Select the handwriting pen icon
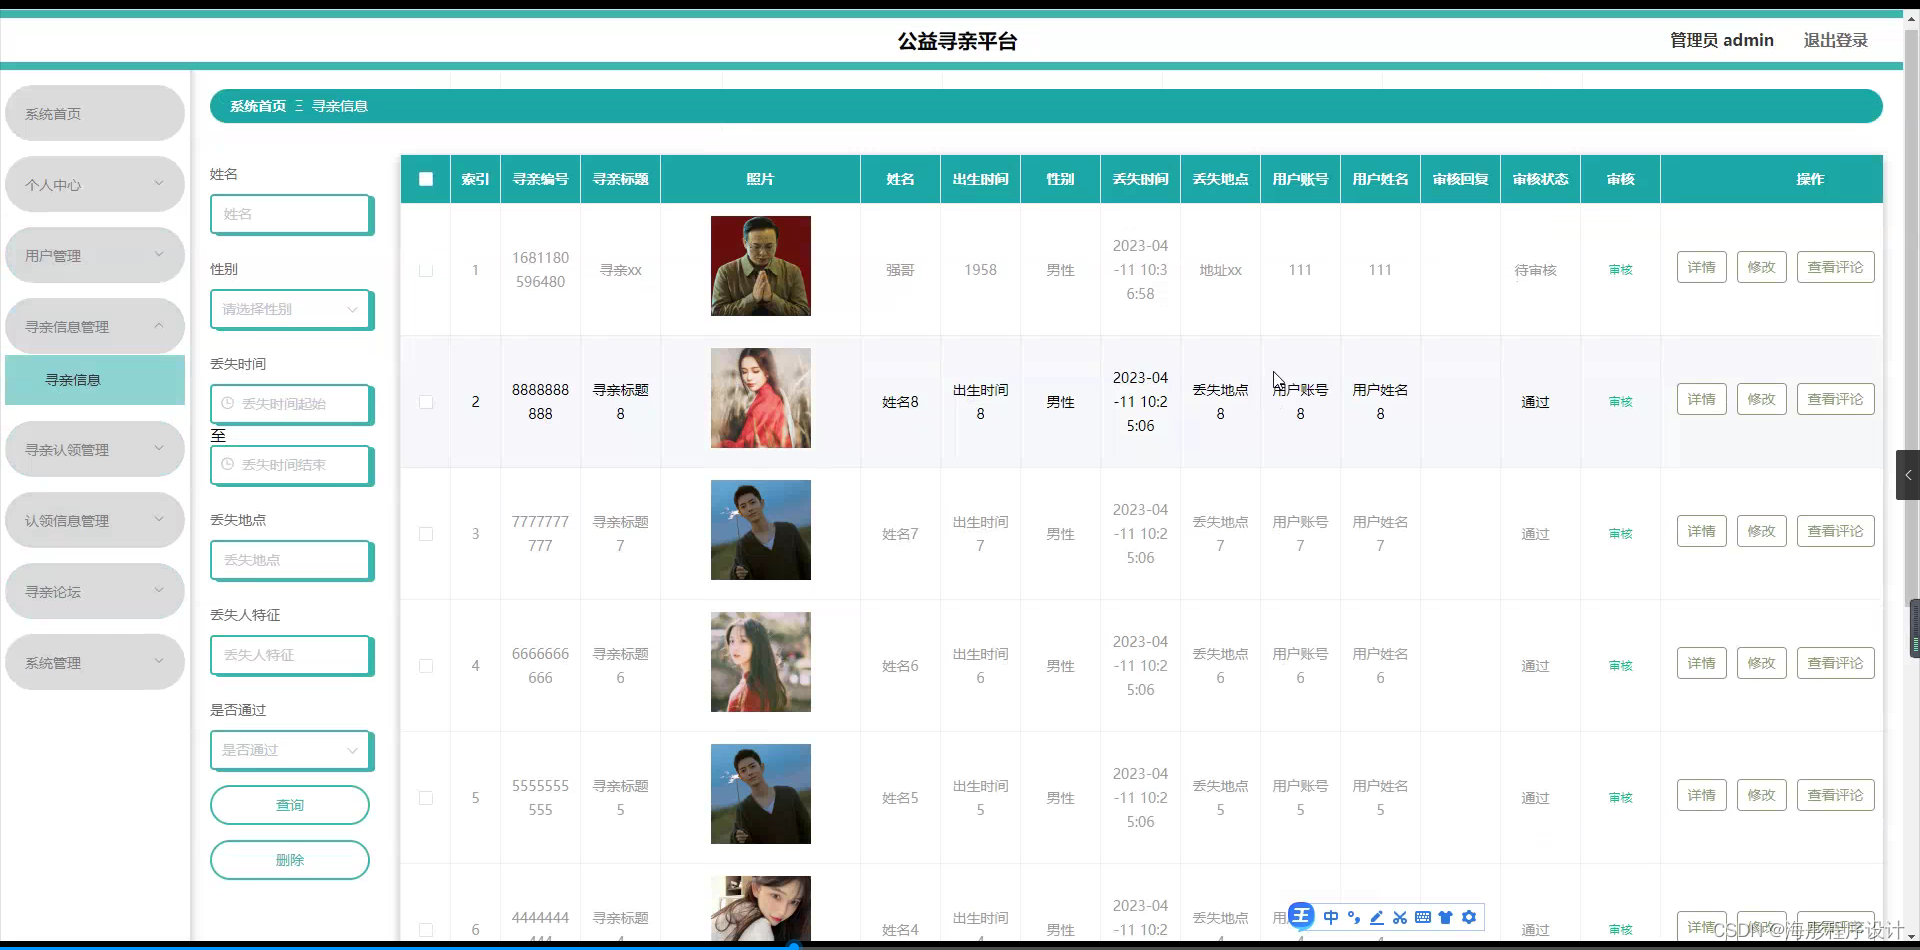 1377,917
